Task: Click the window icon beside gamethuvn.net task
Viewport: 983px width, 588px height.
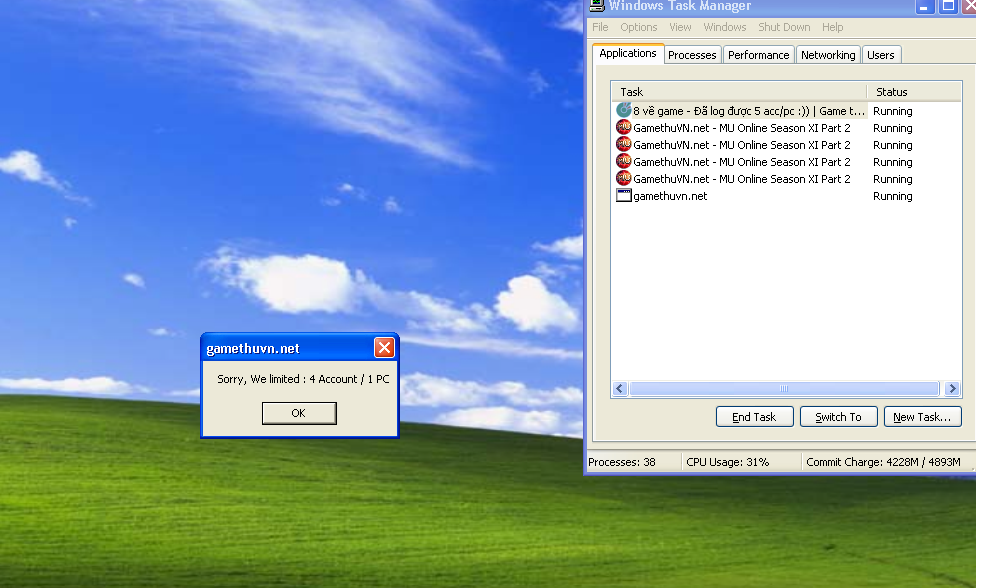Action: (623, 196)
